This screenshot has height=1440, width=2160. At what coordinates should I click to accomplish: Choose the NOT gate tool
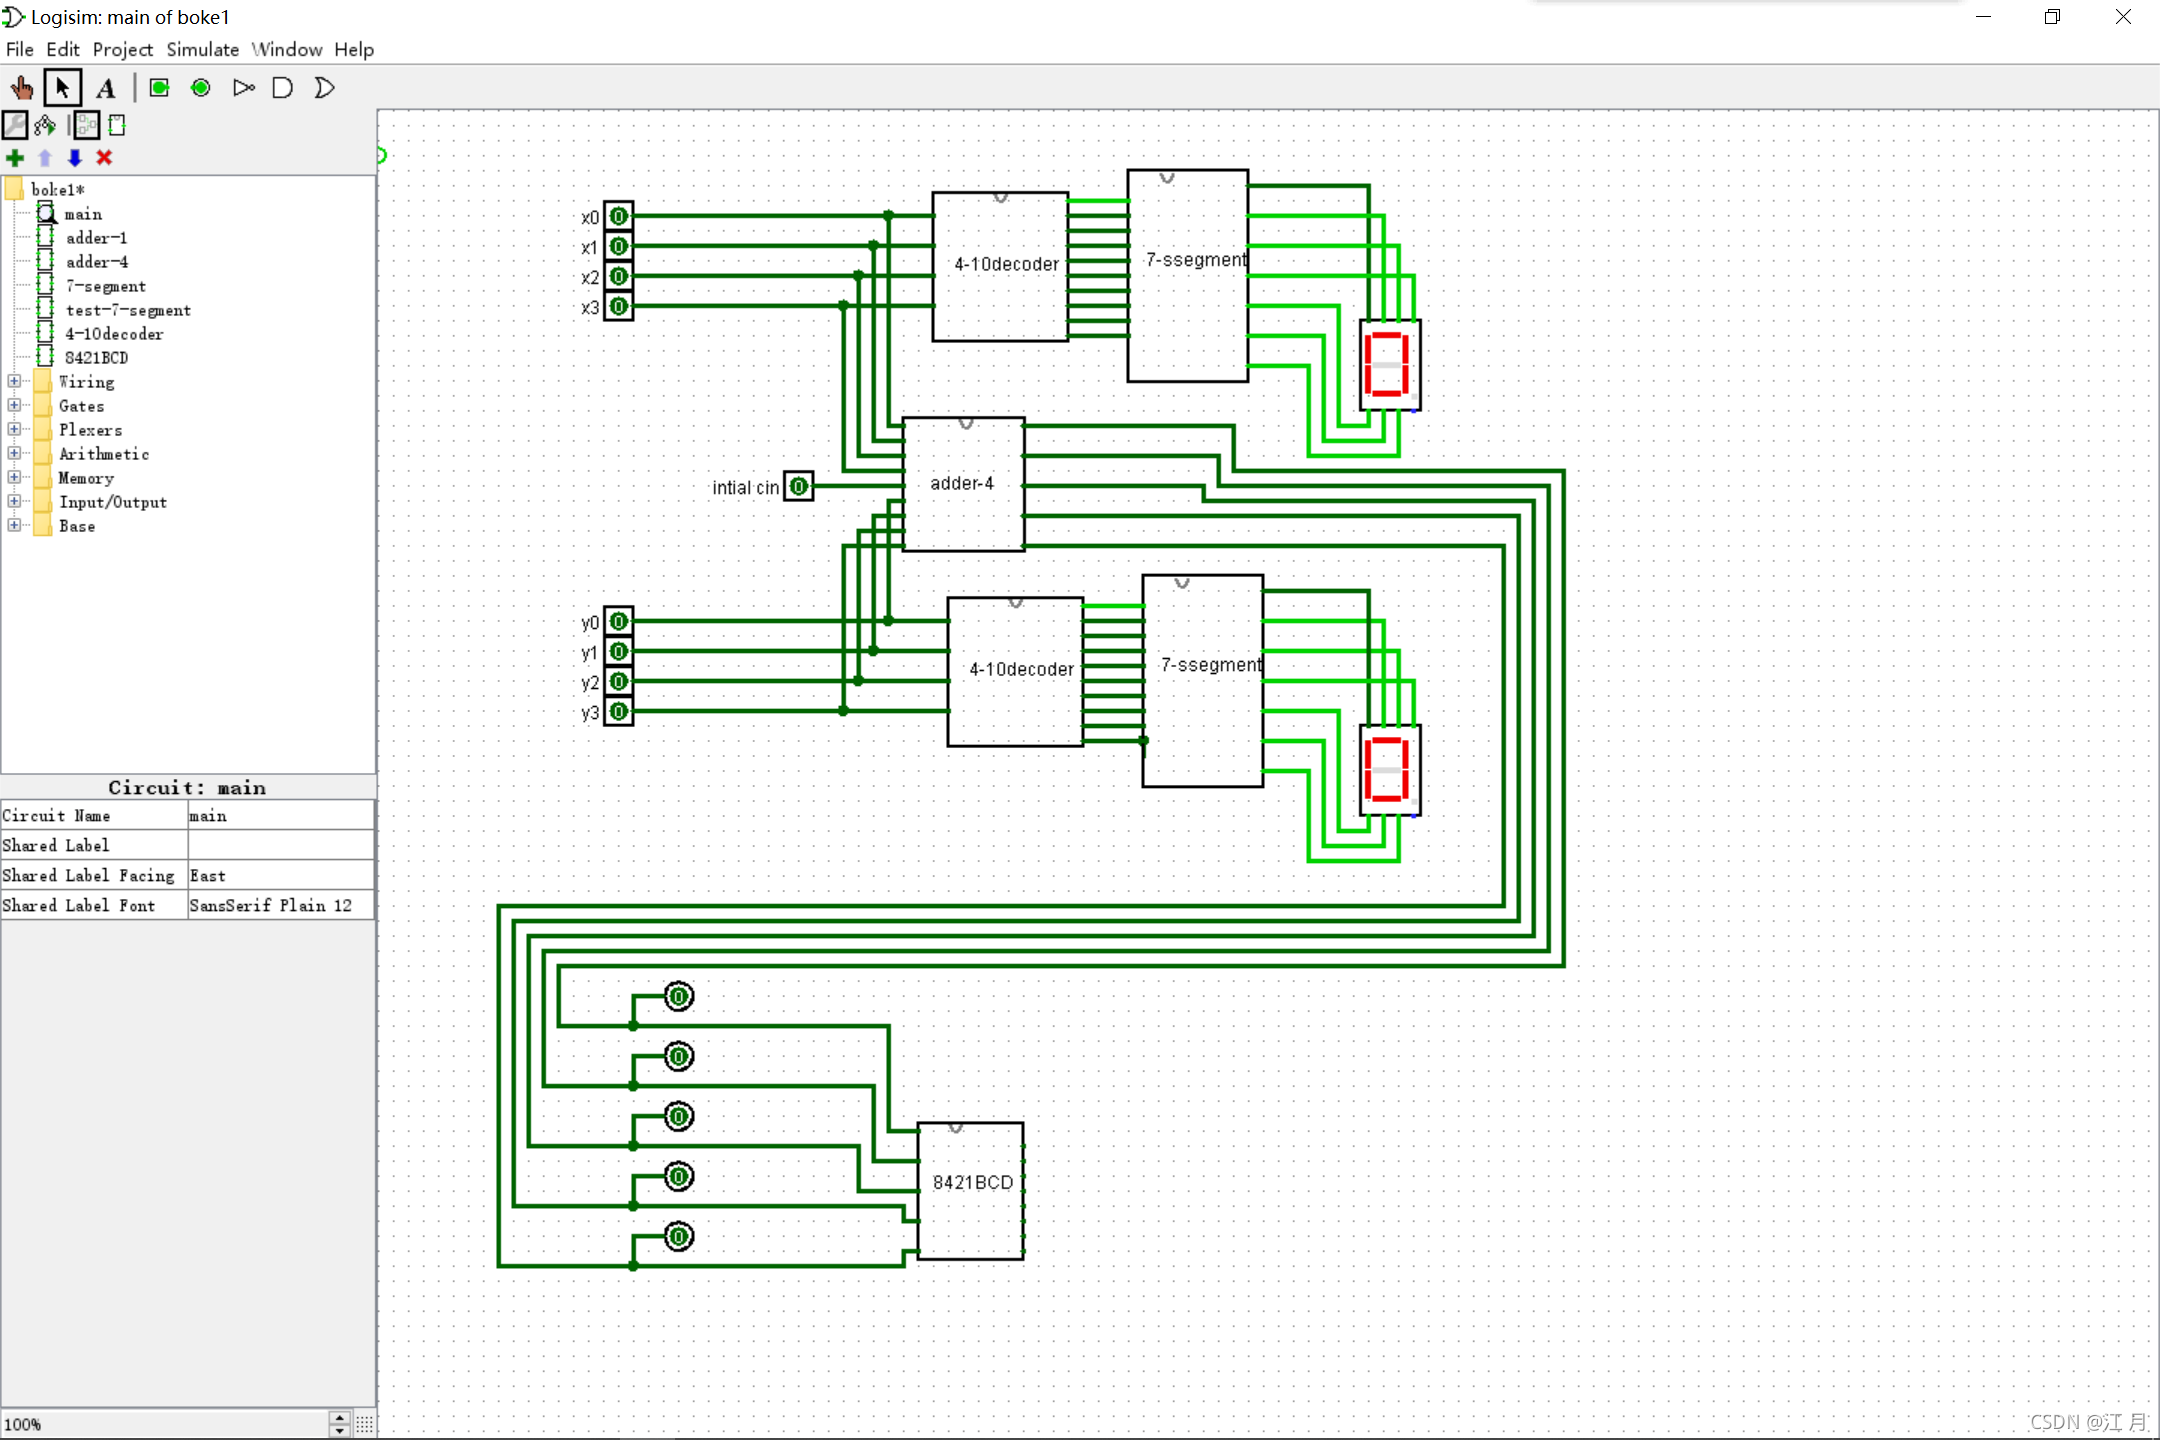tap(243, 88)
